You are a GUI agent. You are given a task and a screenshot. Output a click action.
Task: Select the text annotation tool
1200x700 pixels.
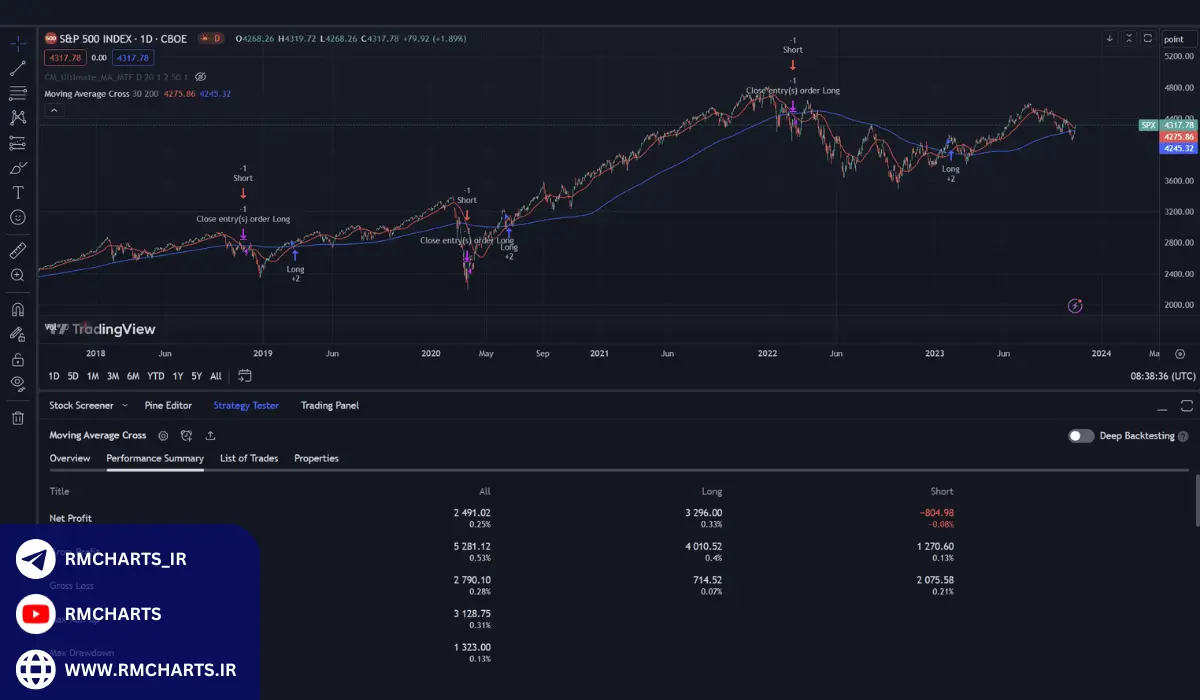click(x=18, y=192)
